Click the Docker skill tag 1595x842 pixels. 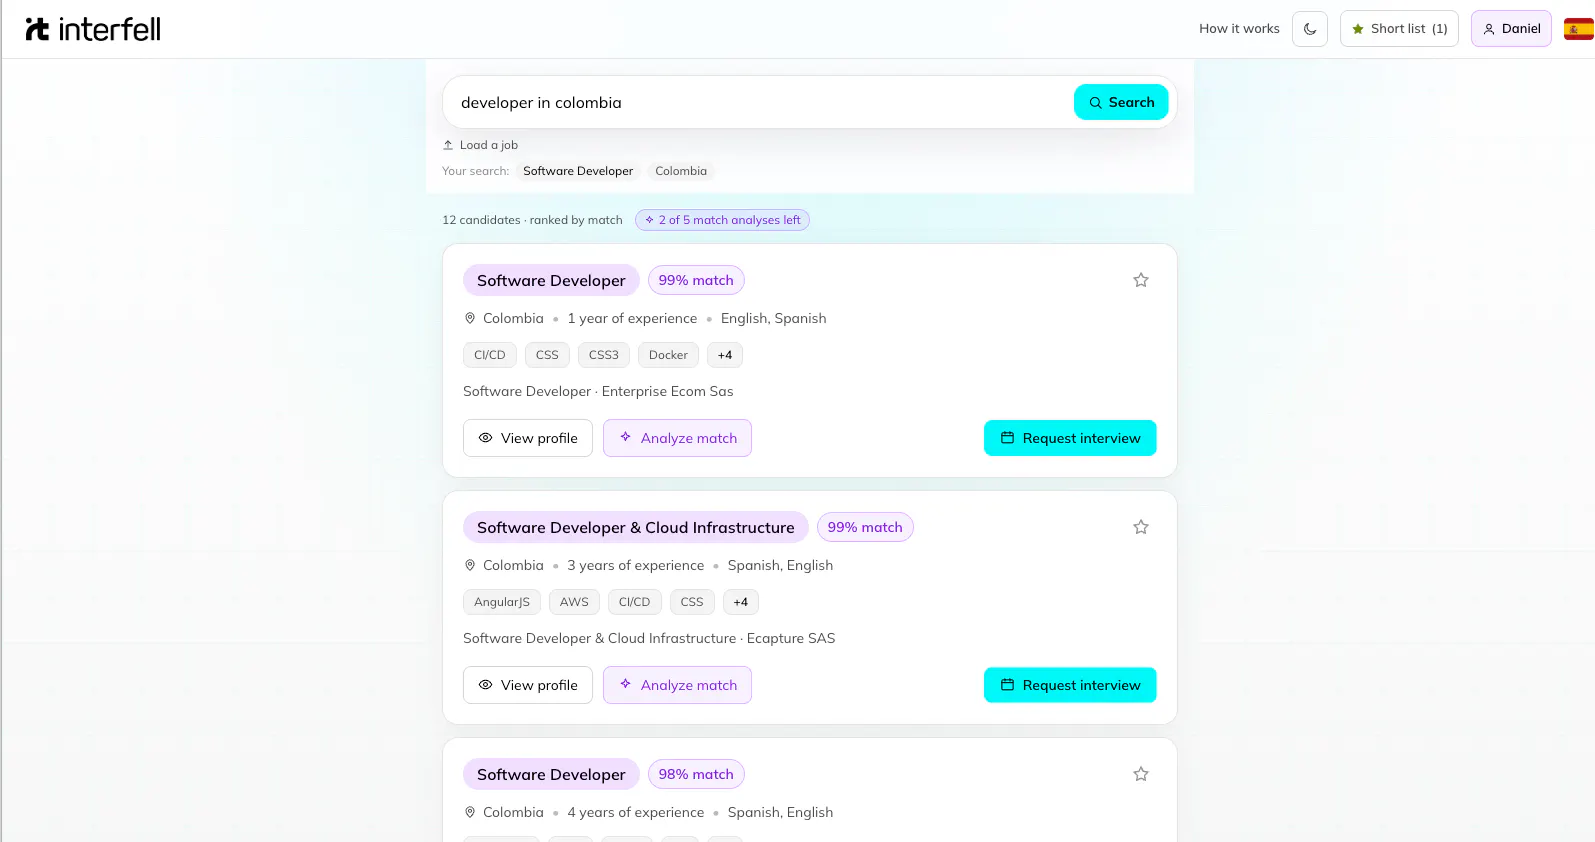pyautogui.click(x=668, y=355)
